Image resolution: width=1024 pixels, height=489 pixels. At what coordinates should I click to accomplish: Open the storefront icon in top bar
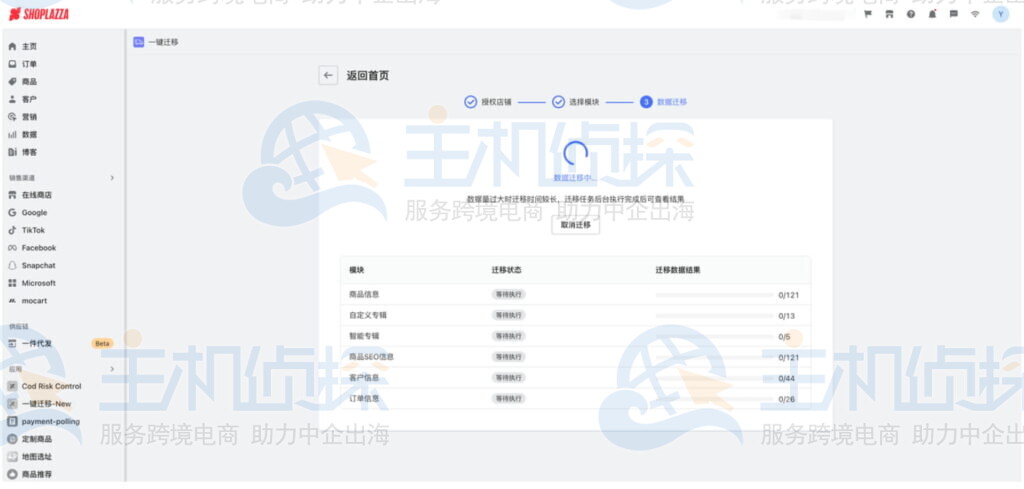pyautogui.click(x=889, y=14)
